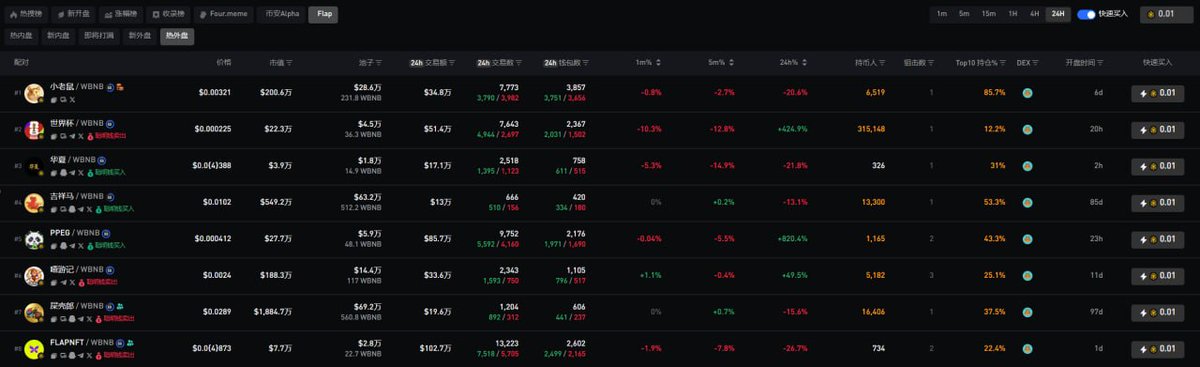Viewport: 1200px width, 367px height.
Task: Quick buy 0.01 for 缩游记
Action: tap(1157, 275)
